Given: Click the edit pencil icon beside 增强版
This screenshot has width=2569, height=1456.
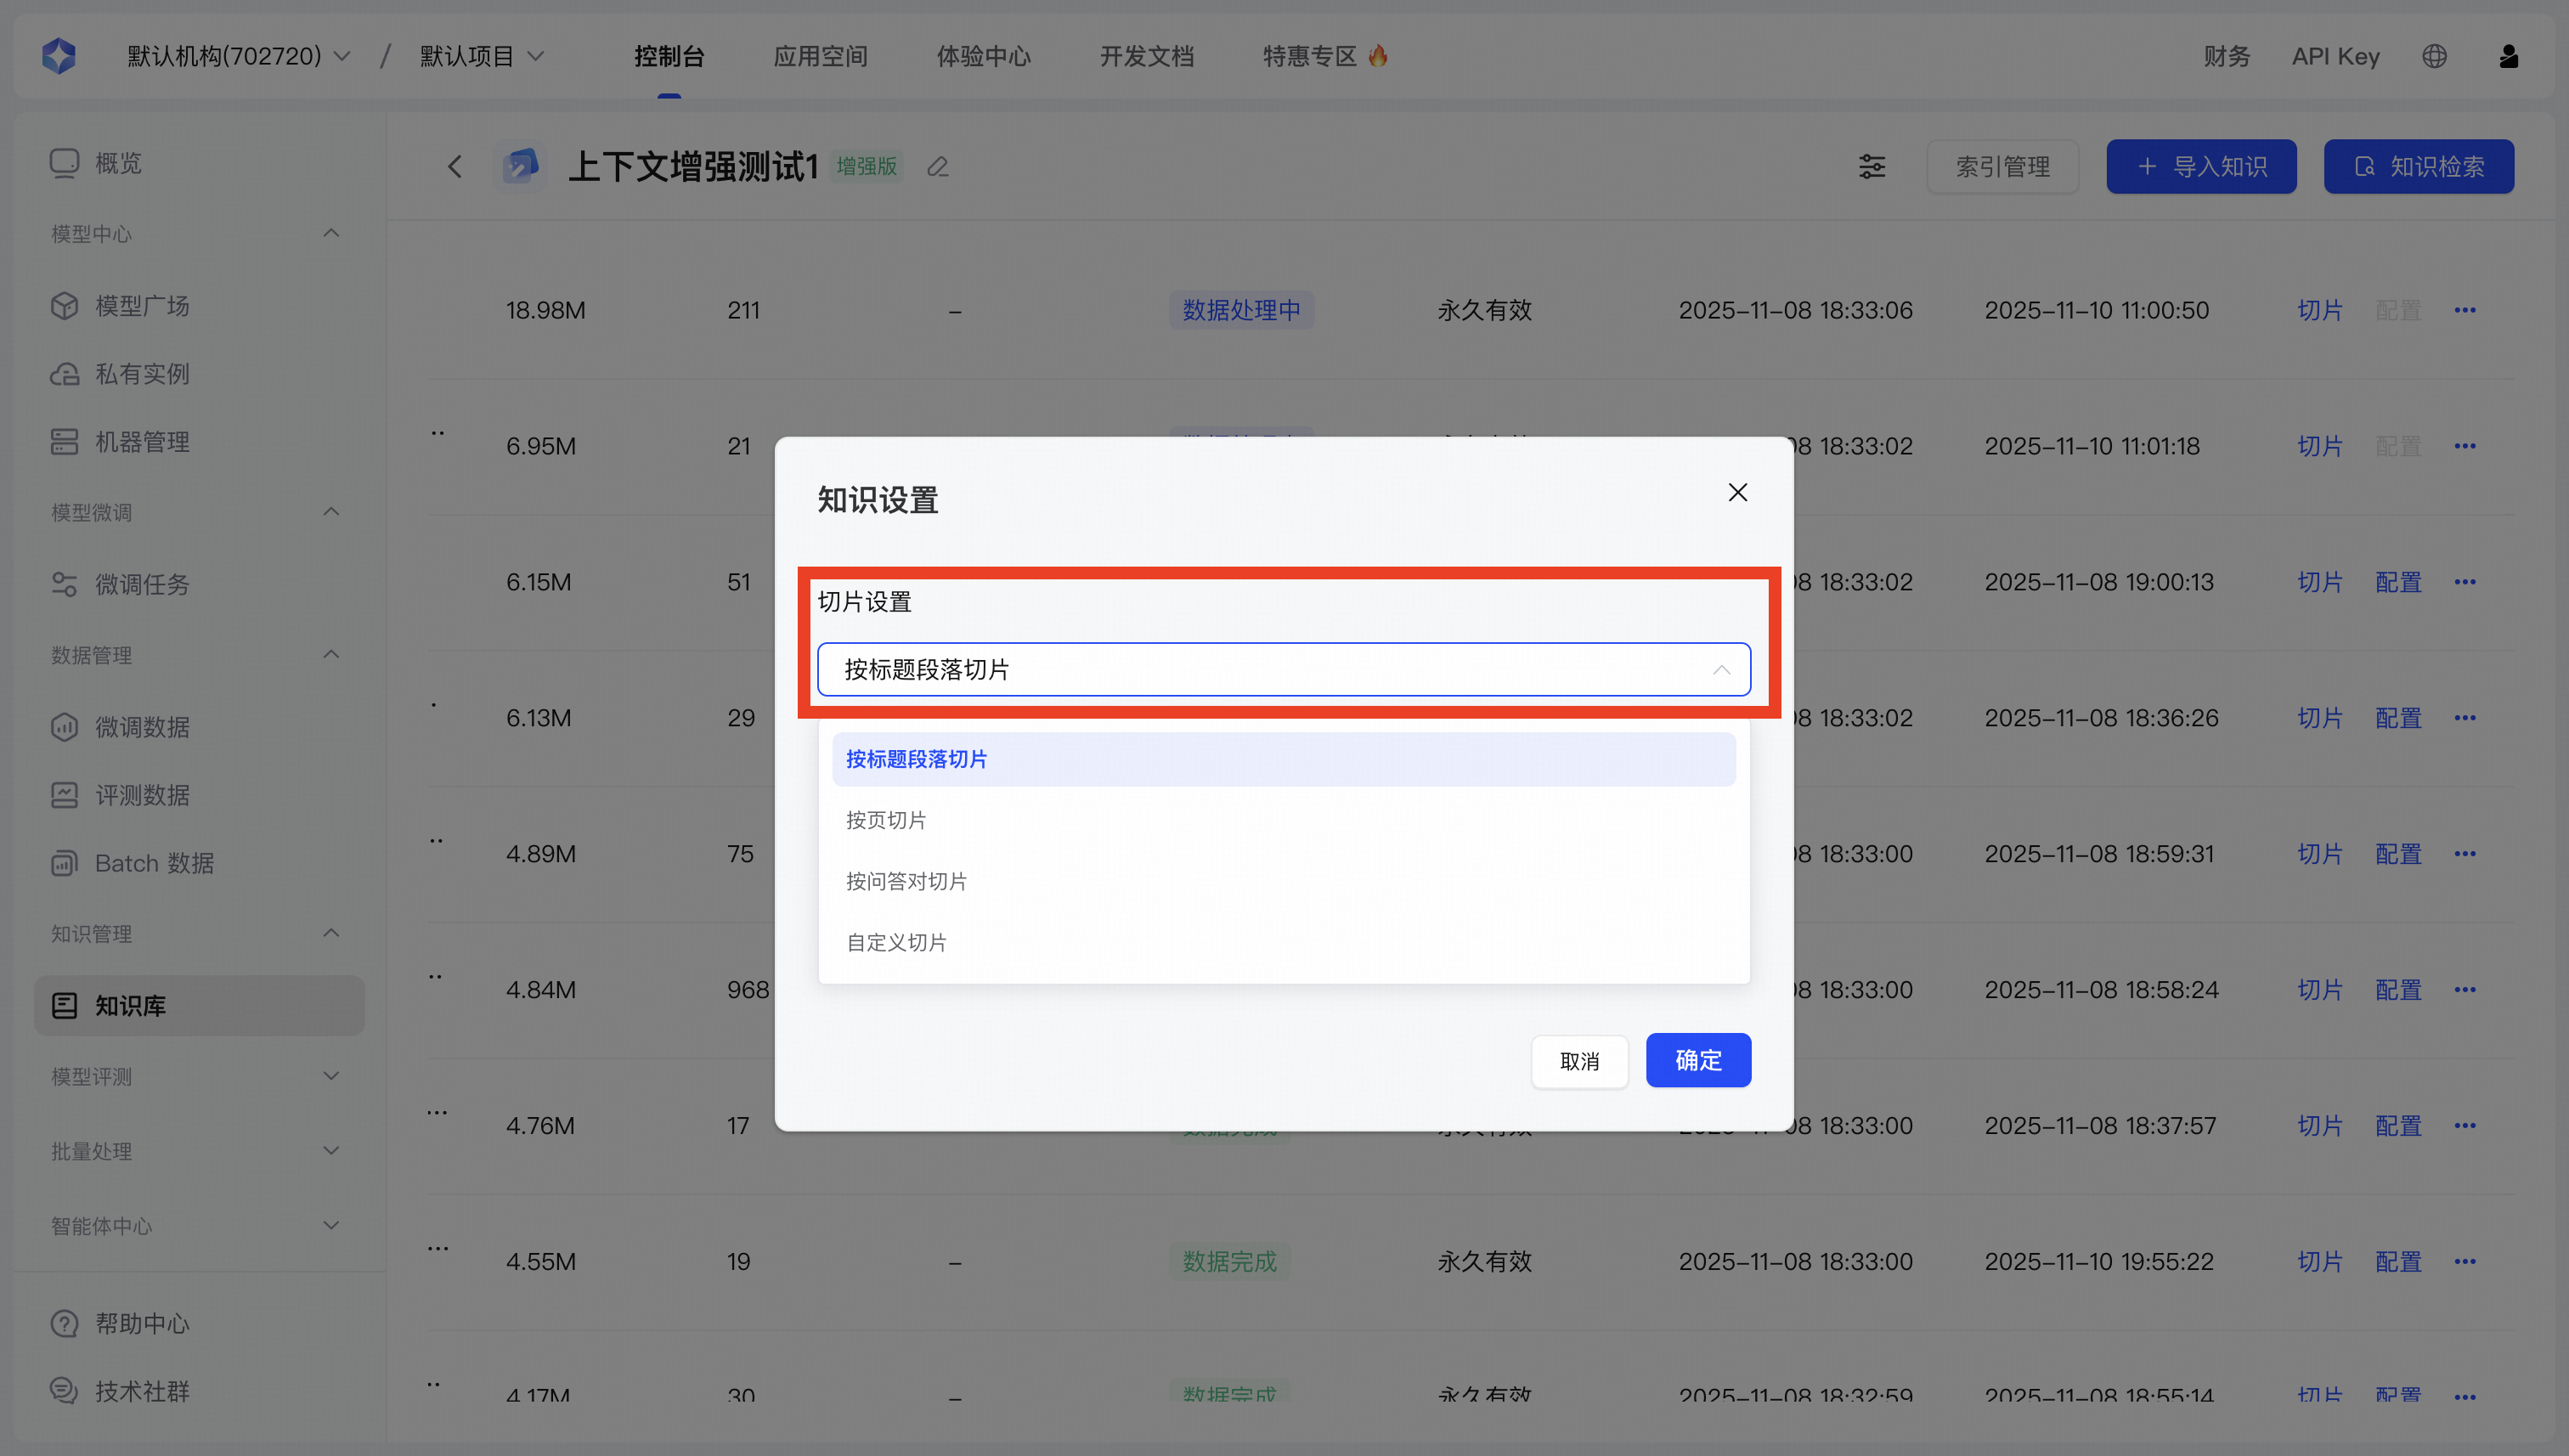Looking at the screenshot, I should click(937, 167).
